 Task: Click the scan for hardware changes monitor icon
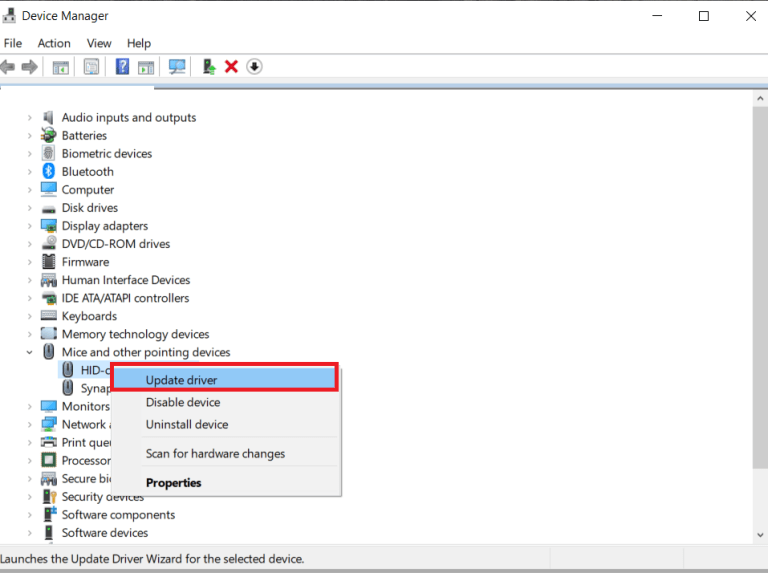click(x=177, y=67)
